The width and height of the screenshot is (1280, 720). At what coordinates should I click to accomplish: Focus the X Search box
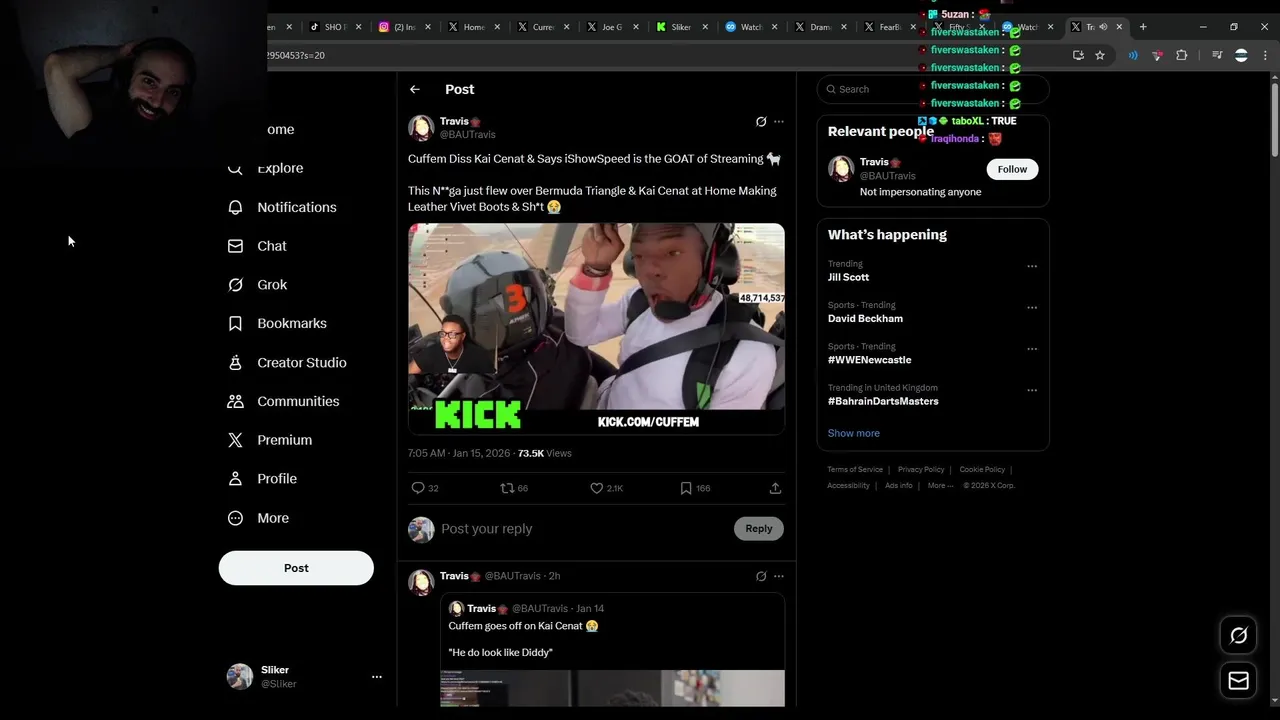pyautogui.click(x=933, y=89)
